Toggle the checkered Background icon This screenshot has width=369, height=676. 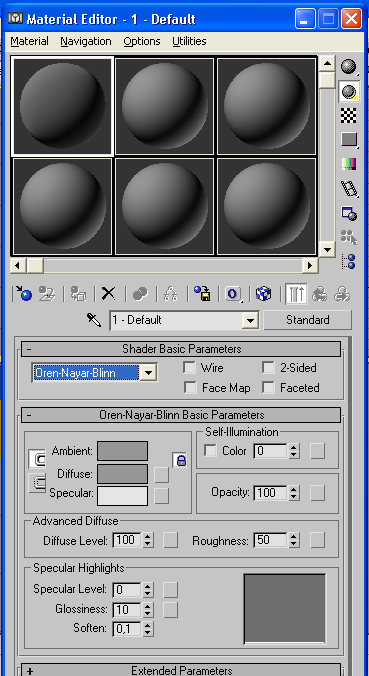tap(349, 115)
